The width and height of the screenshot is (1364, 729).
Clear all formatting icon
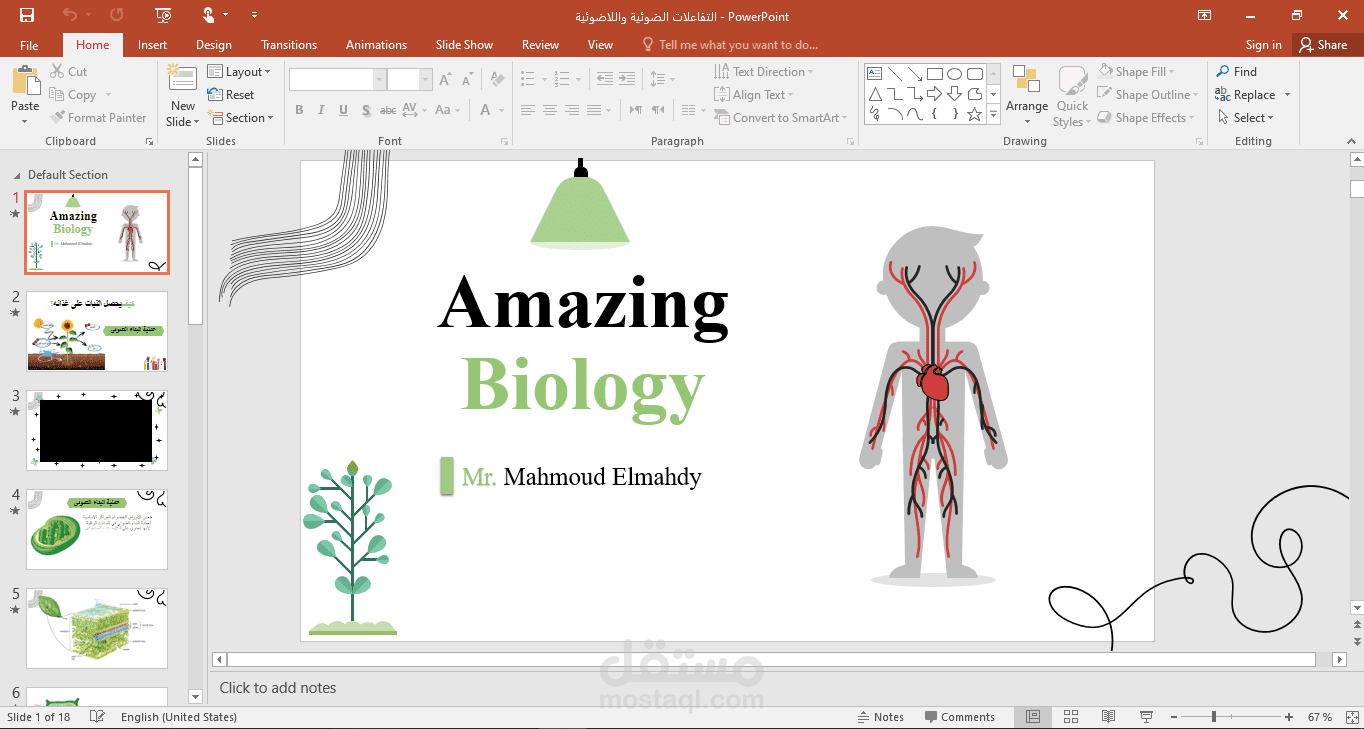tap(495, 79)
